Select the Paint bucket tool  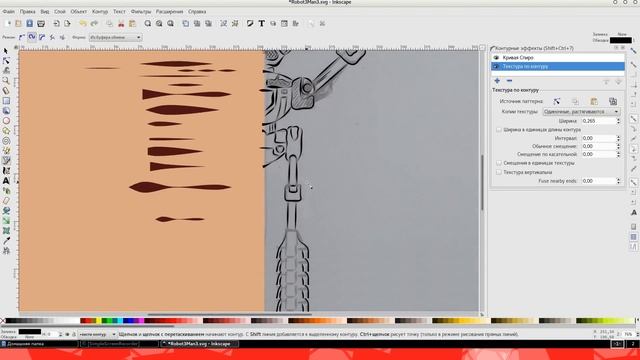[6, 211]
